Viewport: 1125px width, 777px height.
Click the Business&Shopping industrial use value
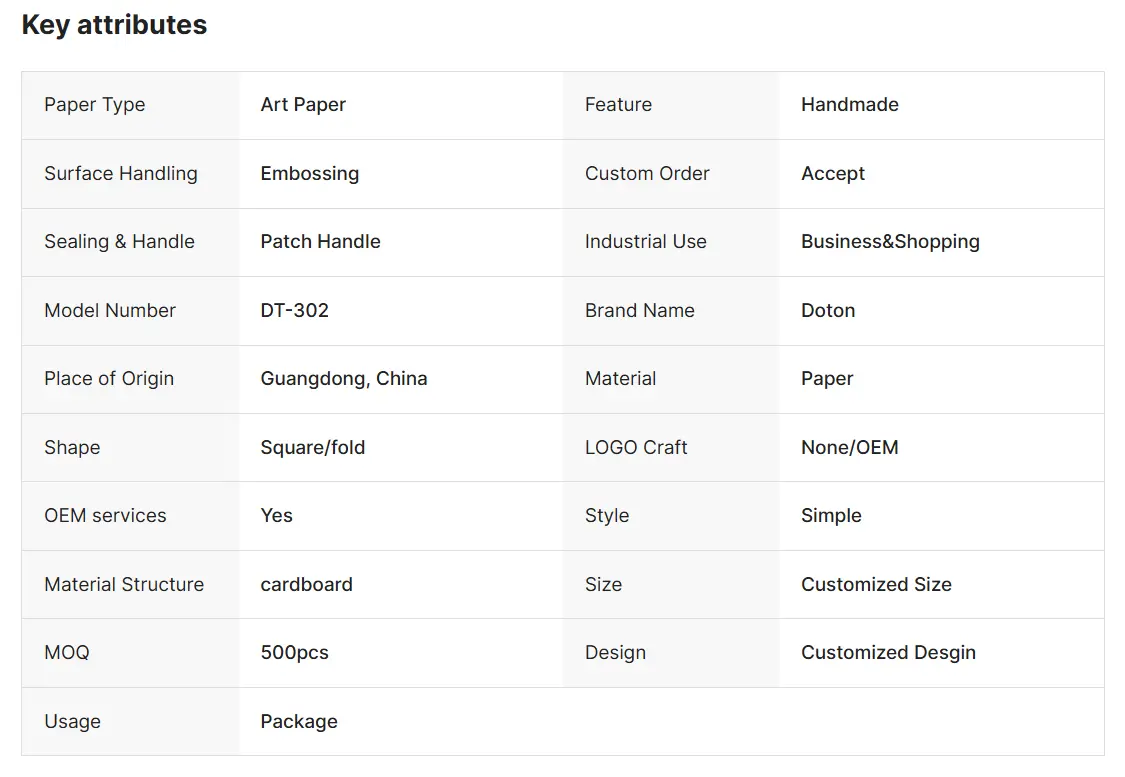(x=890, y=242)
